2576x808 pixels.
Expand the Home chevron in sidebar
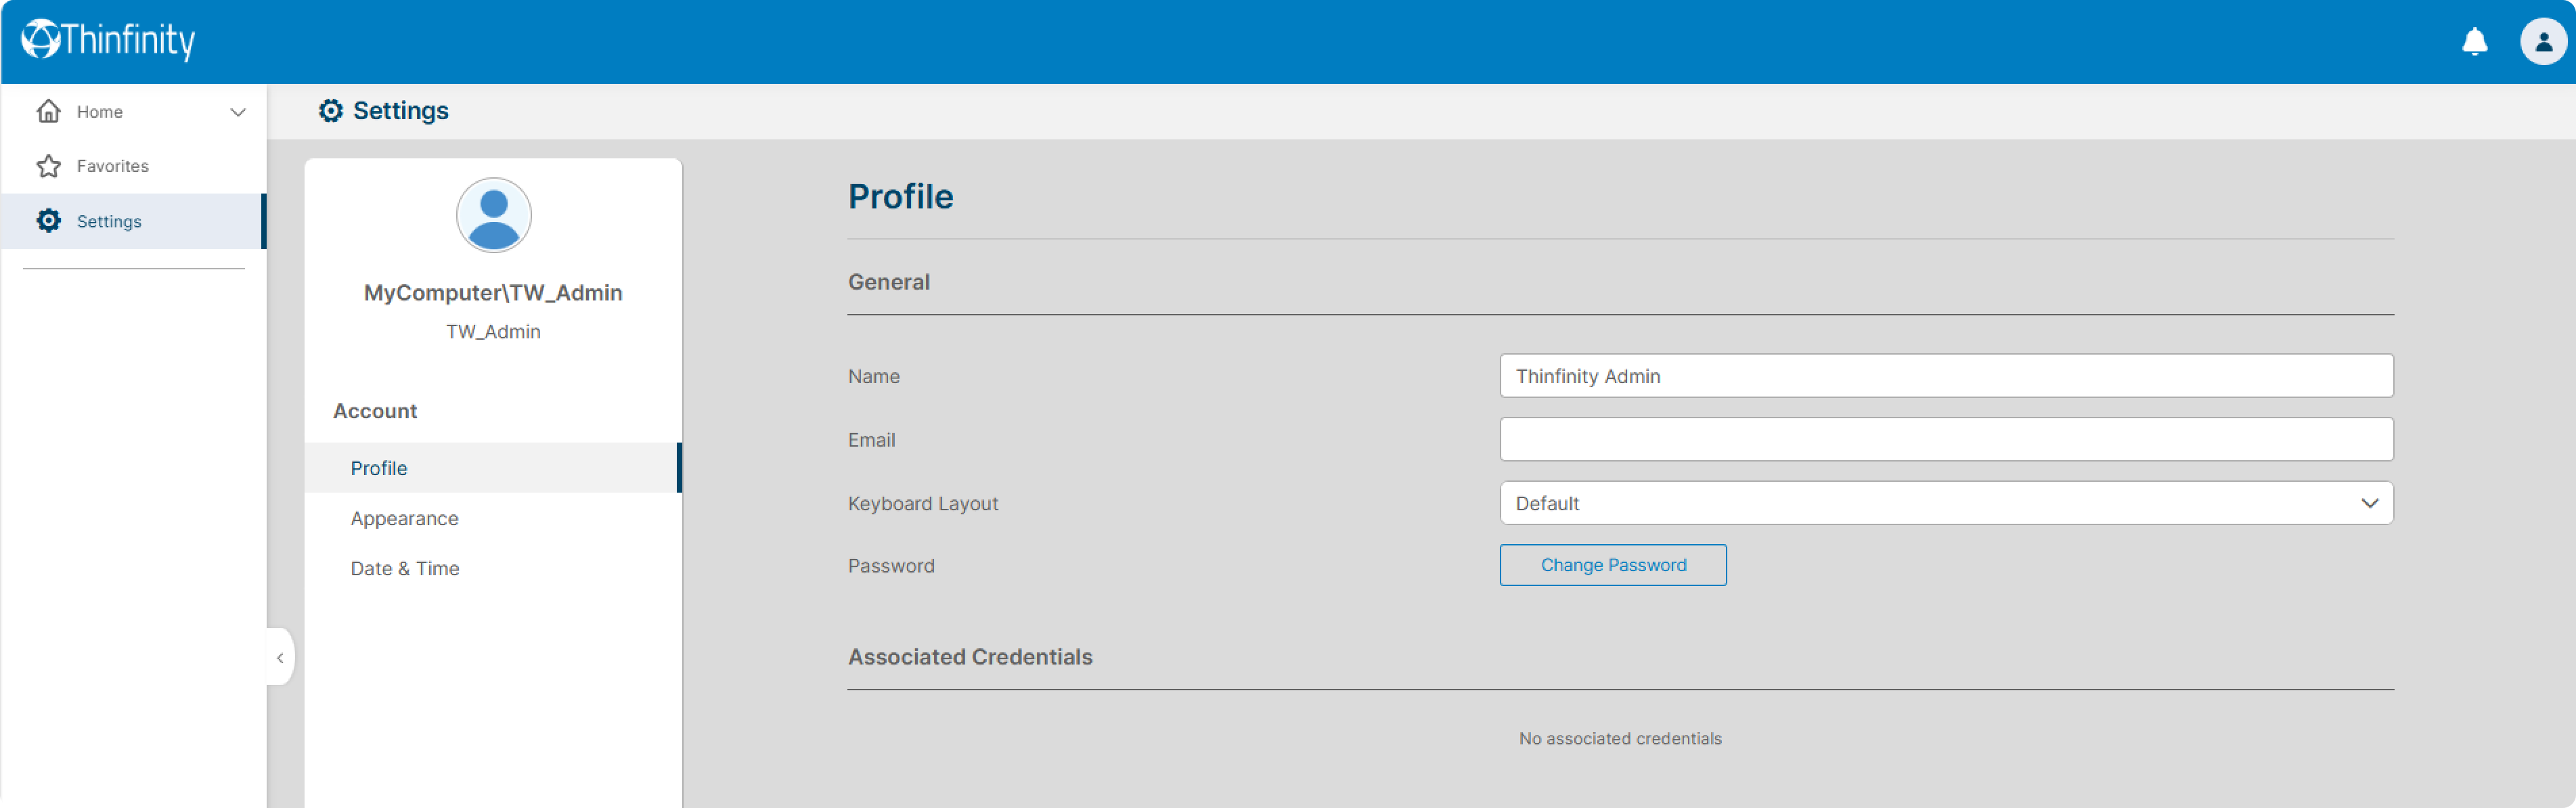coord(238,112)
